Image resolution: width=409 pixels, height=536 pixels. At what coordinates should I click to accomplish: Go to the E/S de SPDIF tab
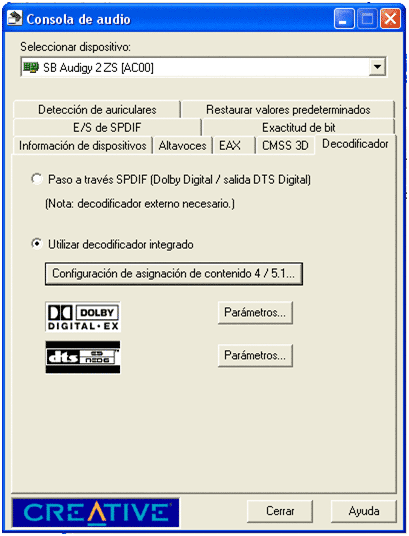tap(107, 128)
